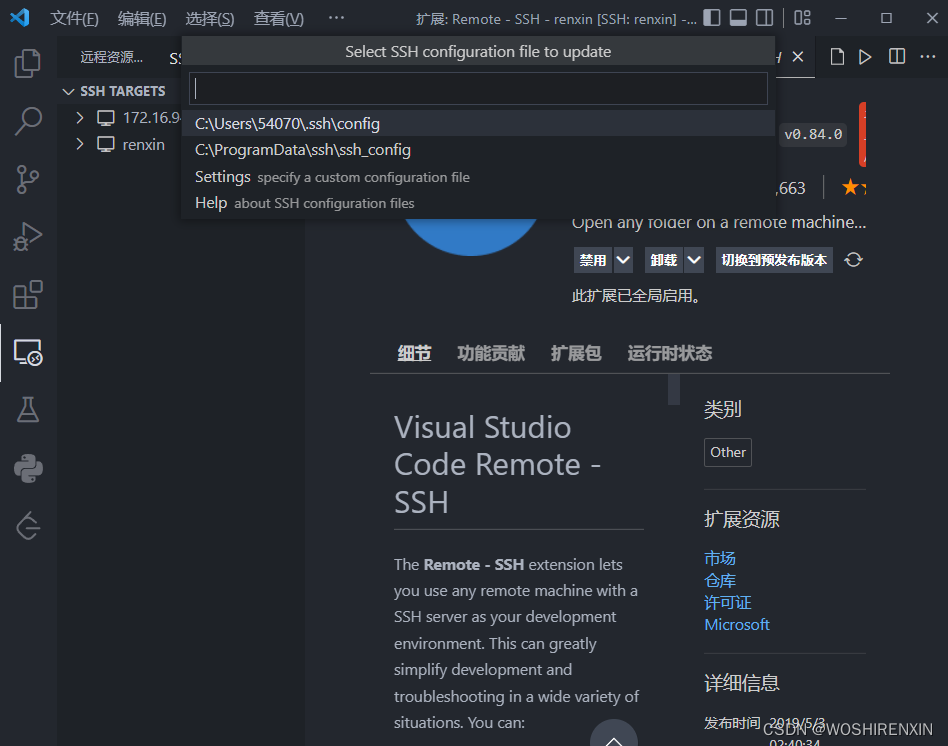Toggle the bottom panel layout

click(x=738, y=18)
